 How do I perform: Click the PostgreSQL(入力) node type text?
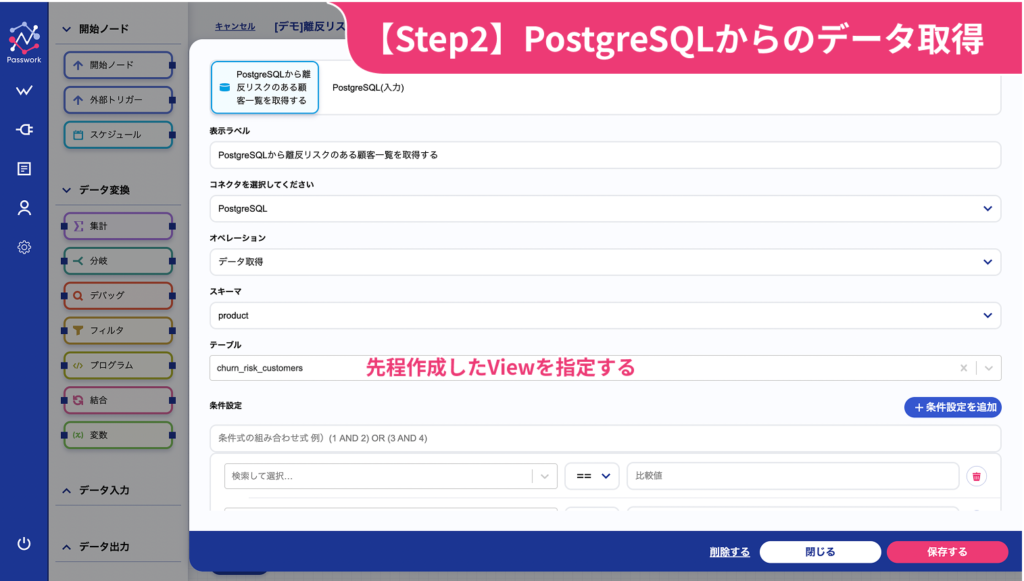tap(368, 87)
